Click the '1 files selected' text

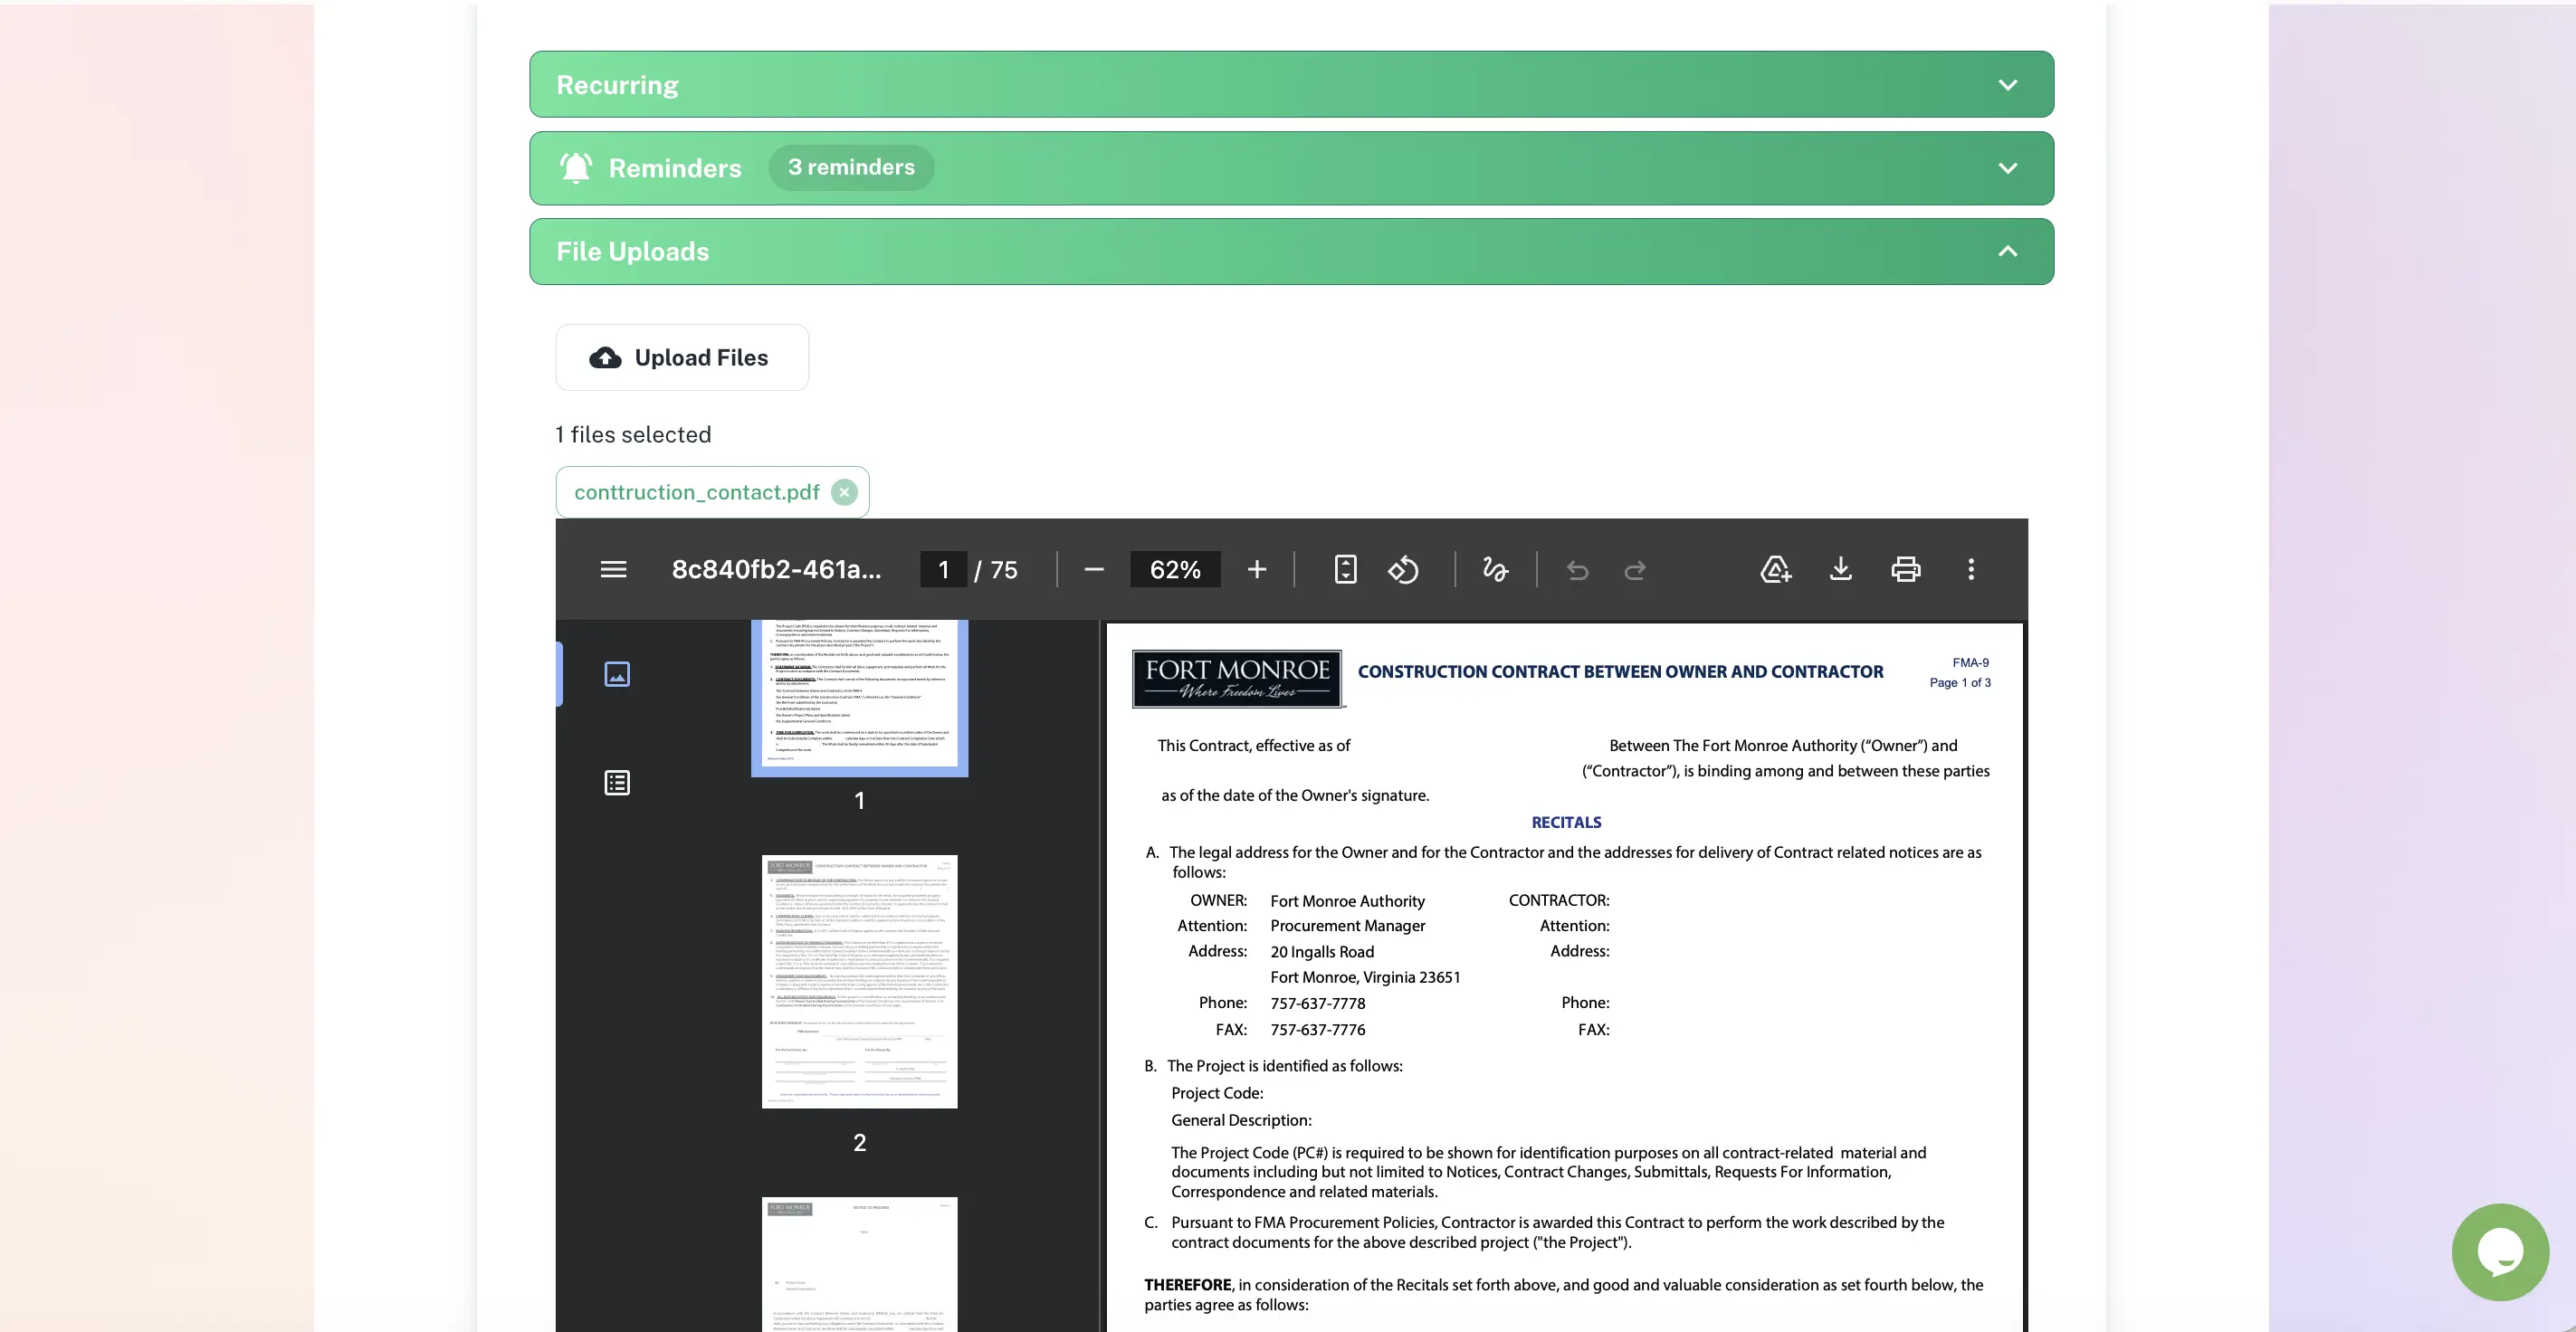[633, 434]
